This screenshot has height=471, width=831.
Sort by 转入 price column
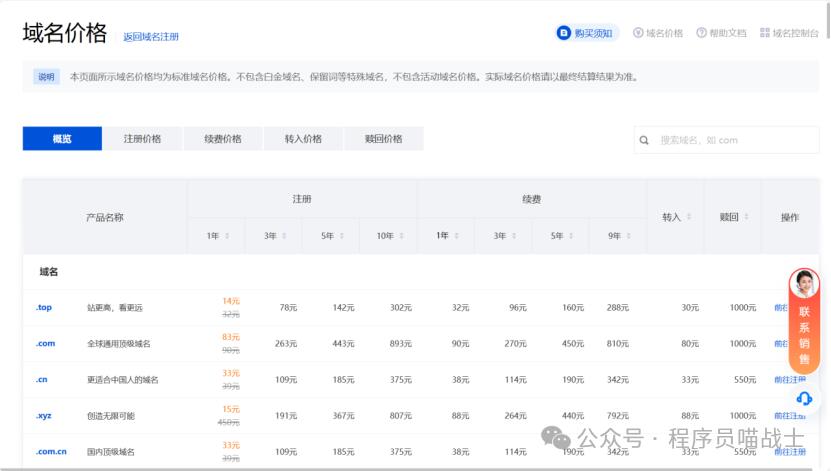tap(688, 217)
